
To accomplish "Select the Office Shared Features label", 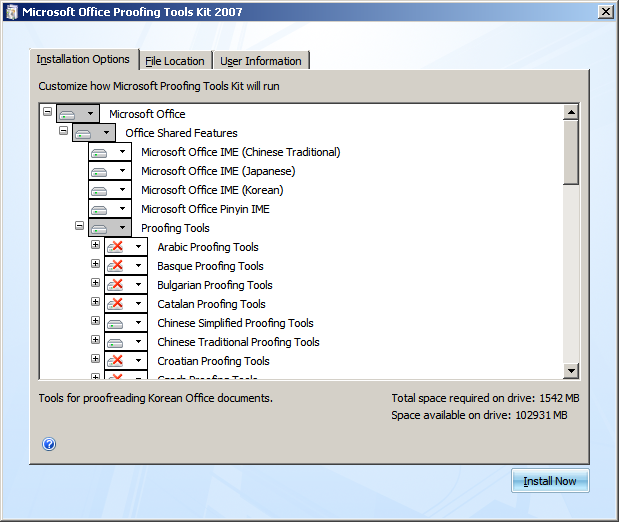I will click(x=181, y=133).
